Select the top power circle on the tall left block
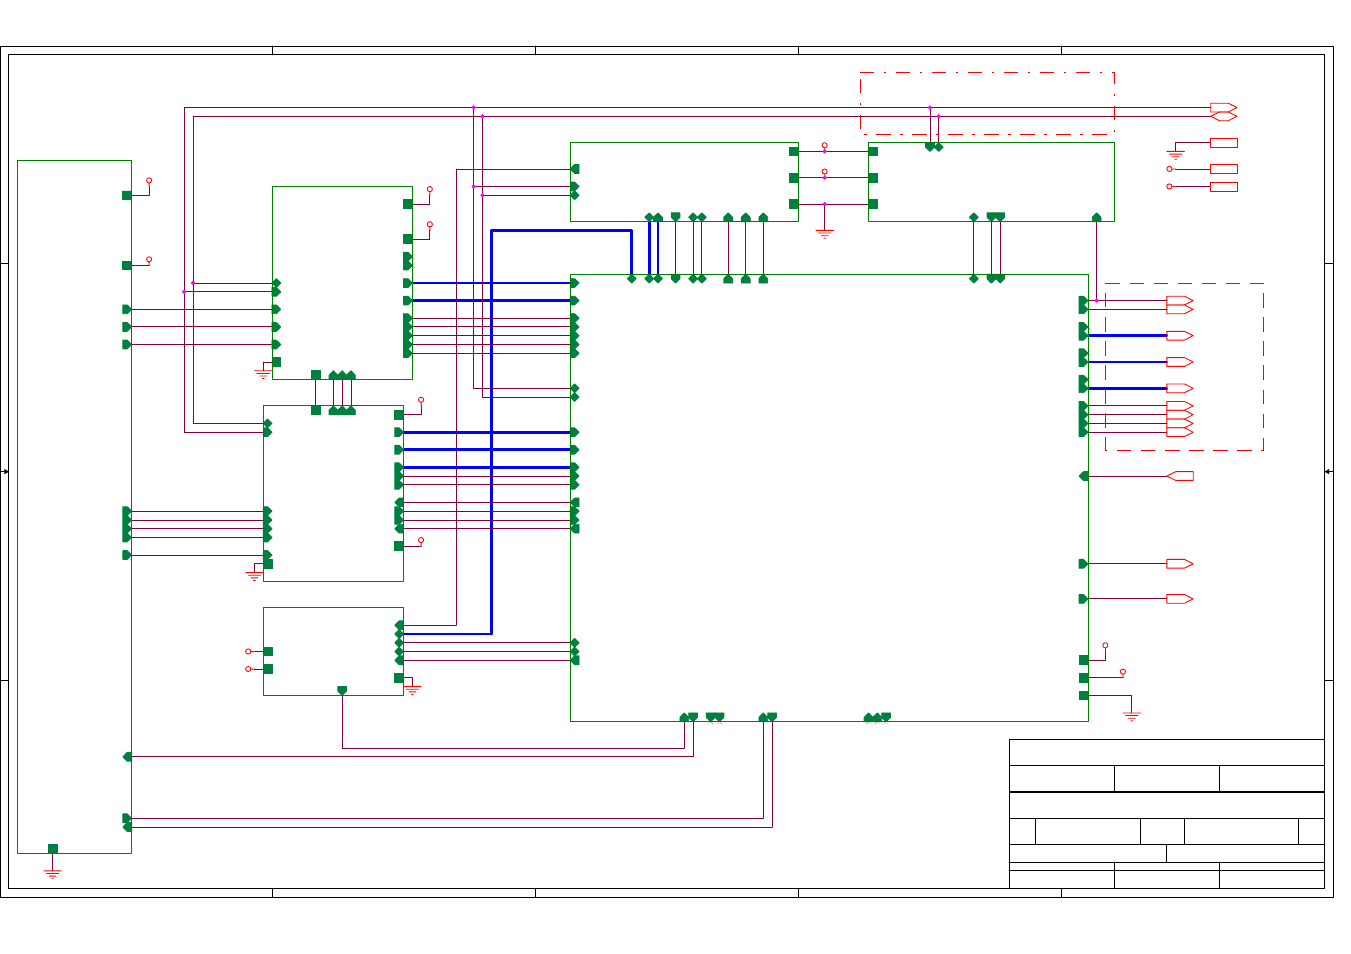This screenshot has height=954, width=1351. point(149,181)
